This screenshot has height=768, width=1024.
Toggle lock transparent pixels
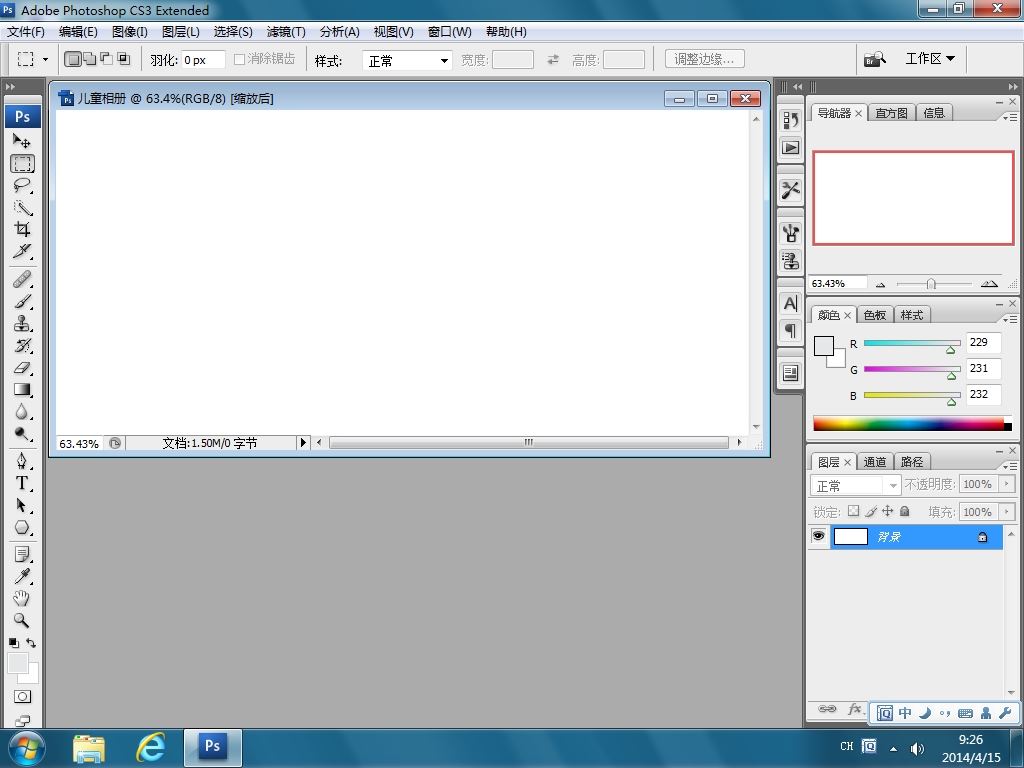tap(854, 511)
